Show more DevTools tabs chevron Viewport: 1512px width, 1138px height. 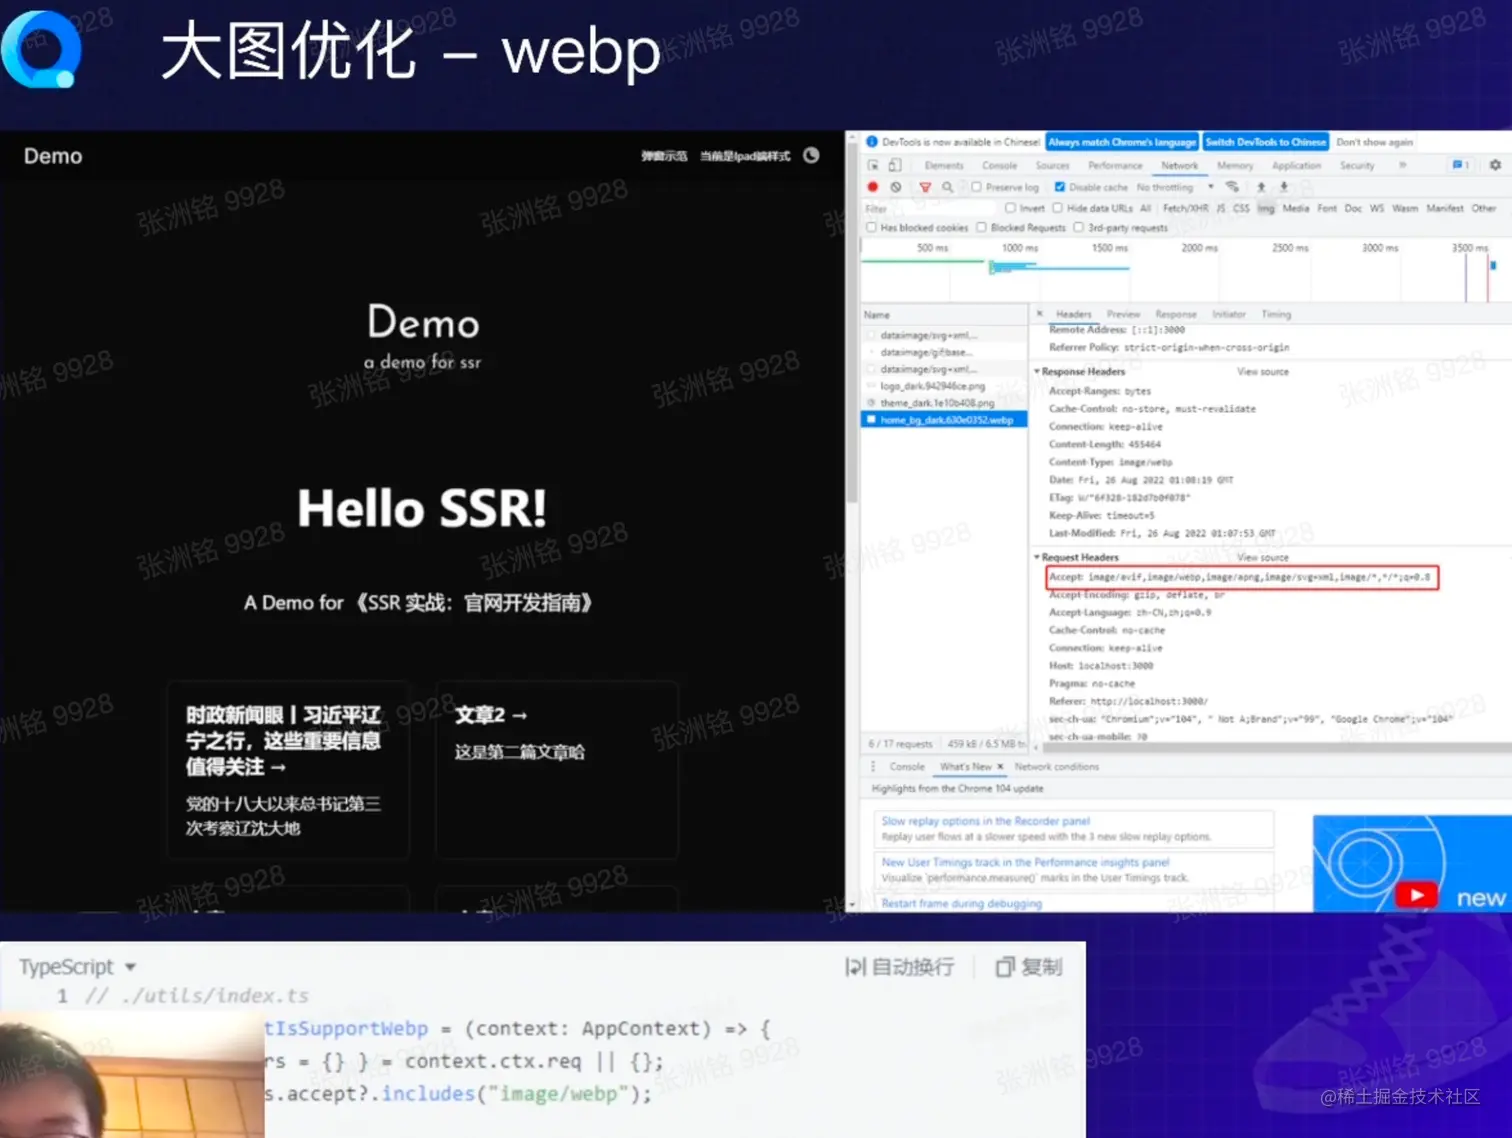click(1402, 165)
